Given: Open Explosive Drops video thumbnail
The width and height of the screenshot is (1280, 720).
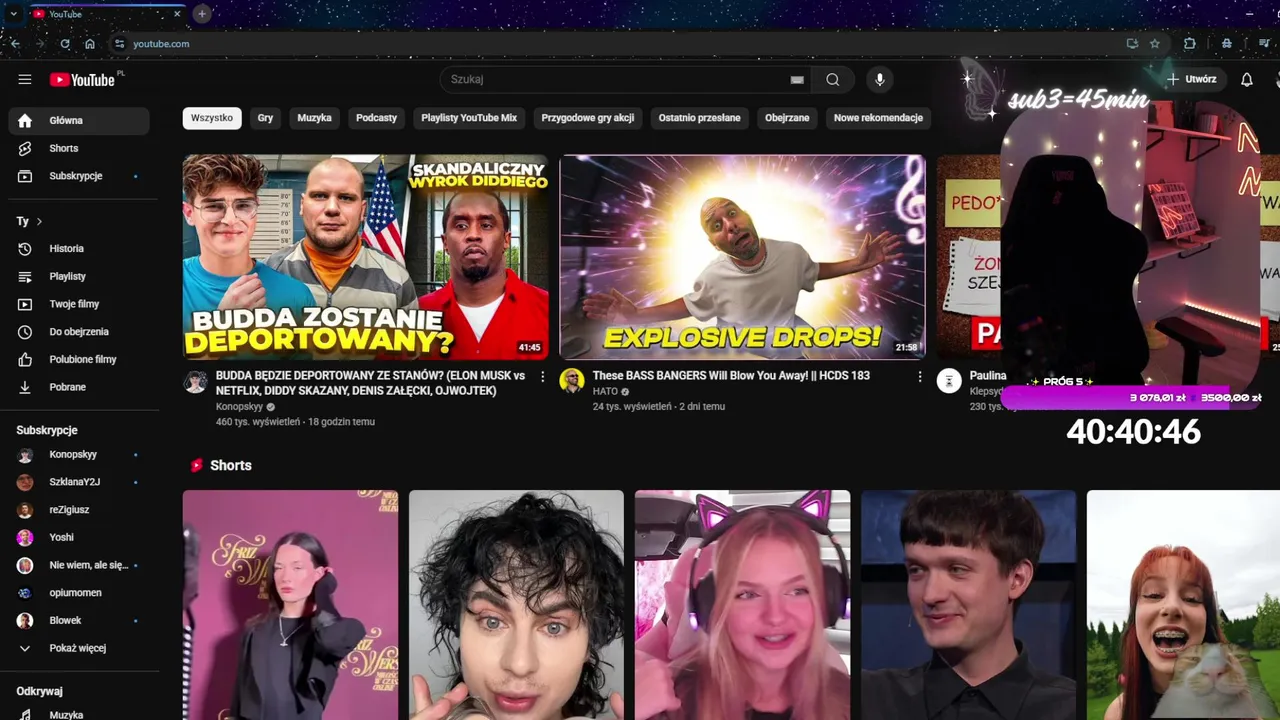Looking at the screenshot, I should [x=742, y=257].
